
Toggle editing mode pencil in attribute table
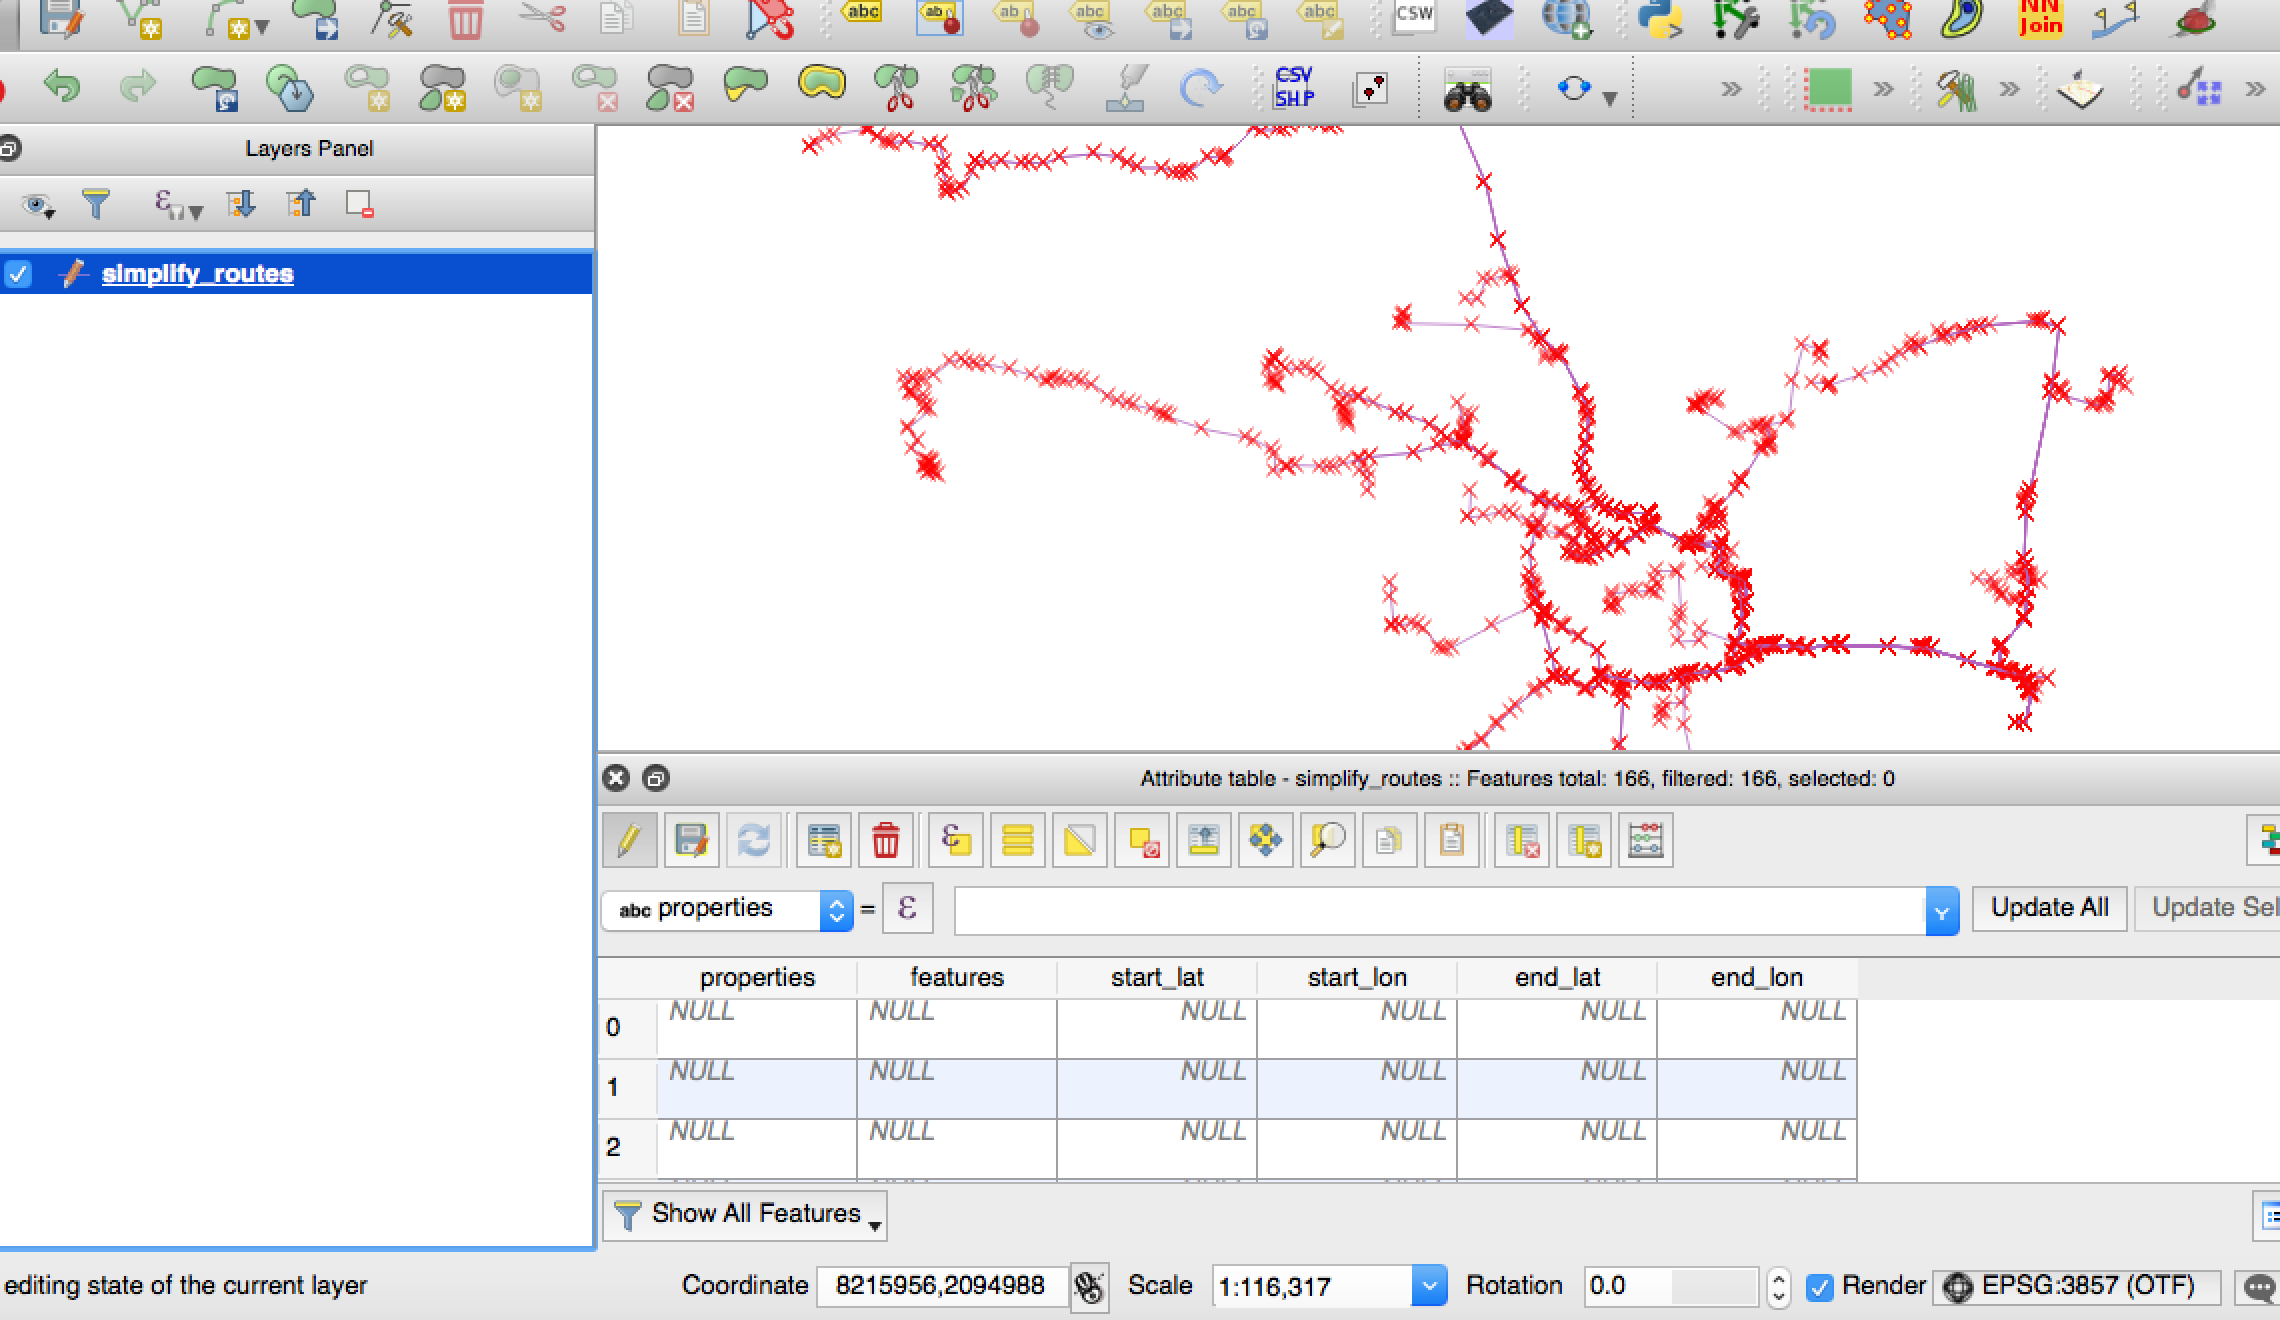coord(629,840)
